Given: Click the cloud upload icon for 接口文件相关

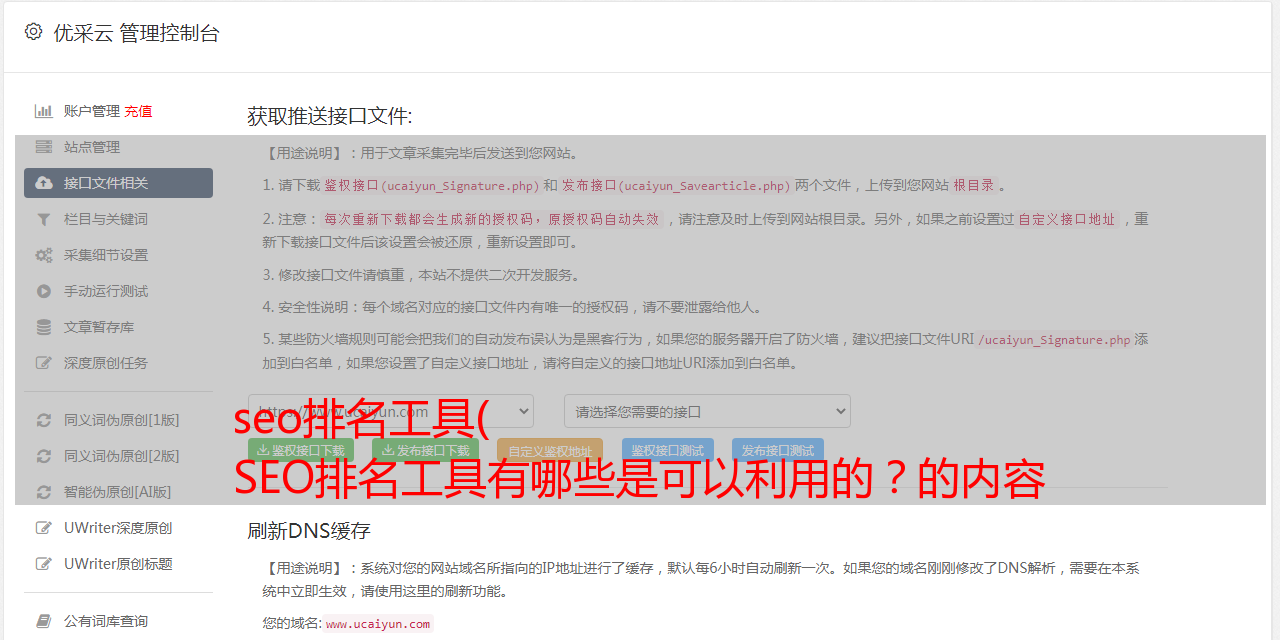Looking at the screenshot, I should 44,183.
